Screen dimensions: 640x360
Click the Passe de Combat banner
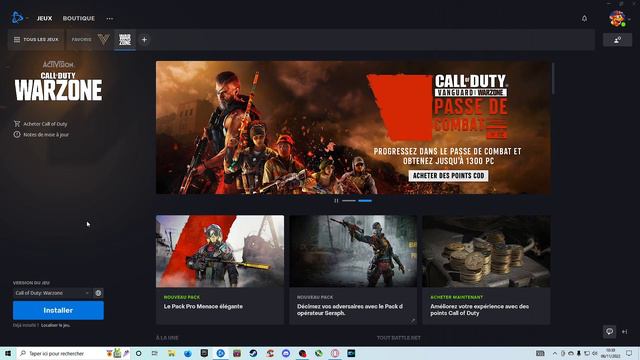[x=353, y=127]
